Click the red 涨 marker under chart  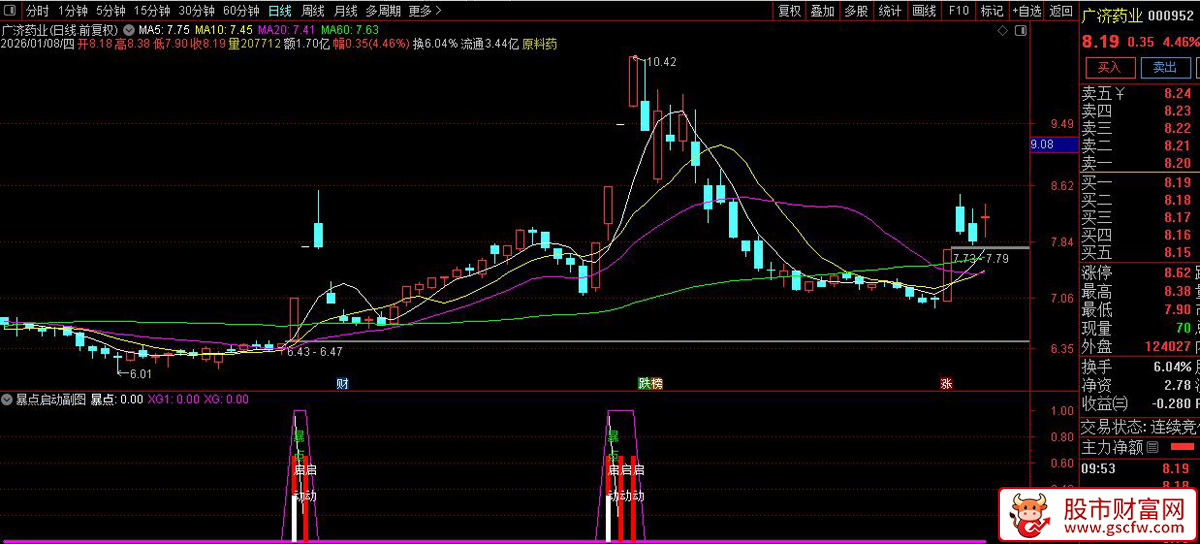[946, 383]
